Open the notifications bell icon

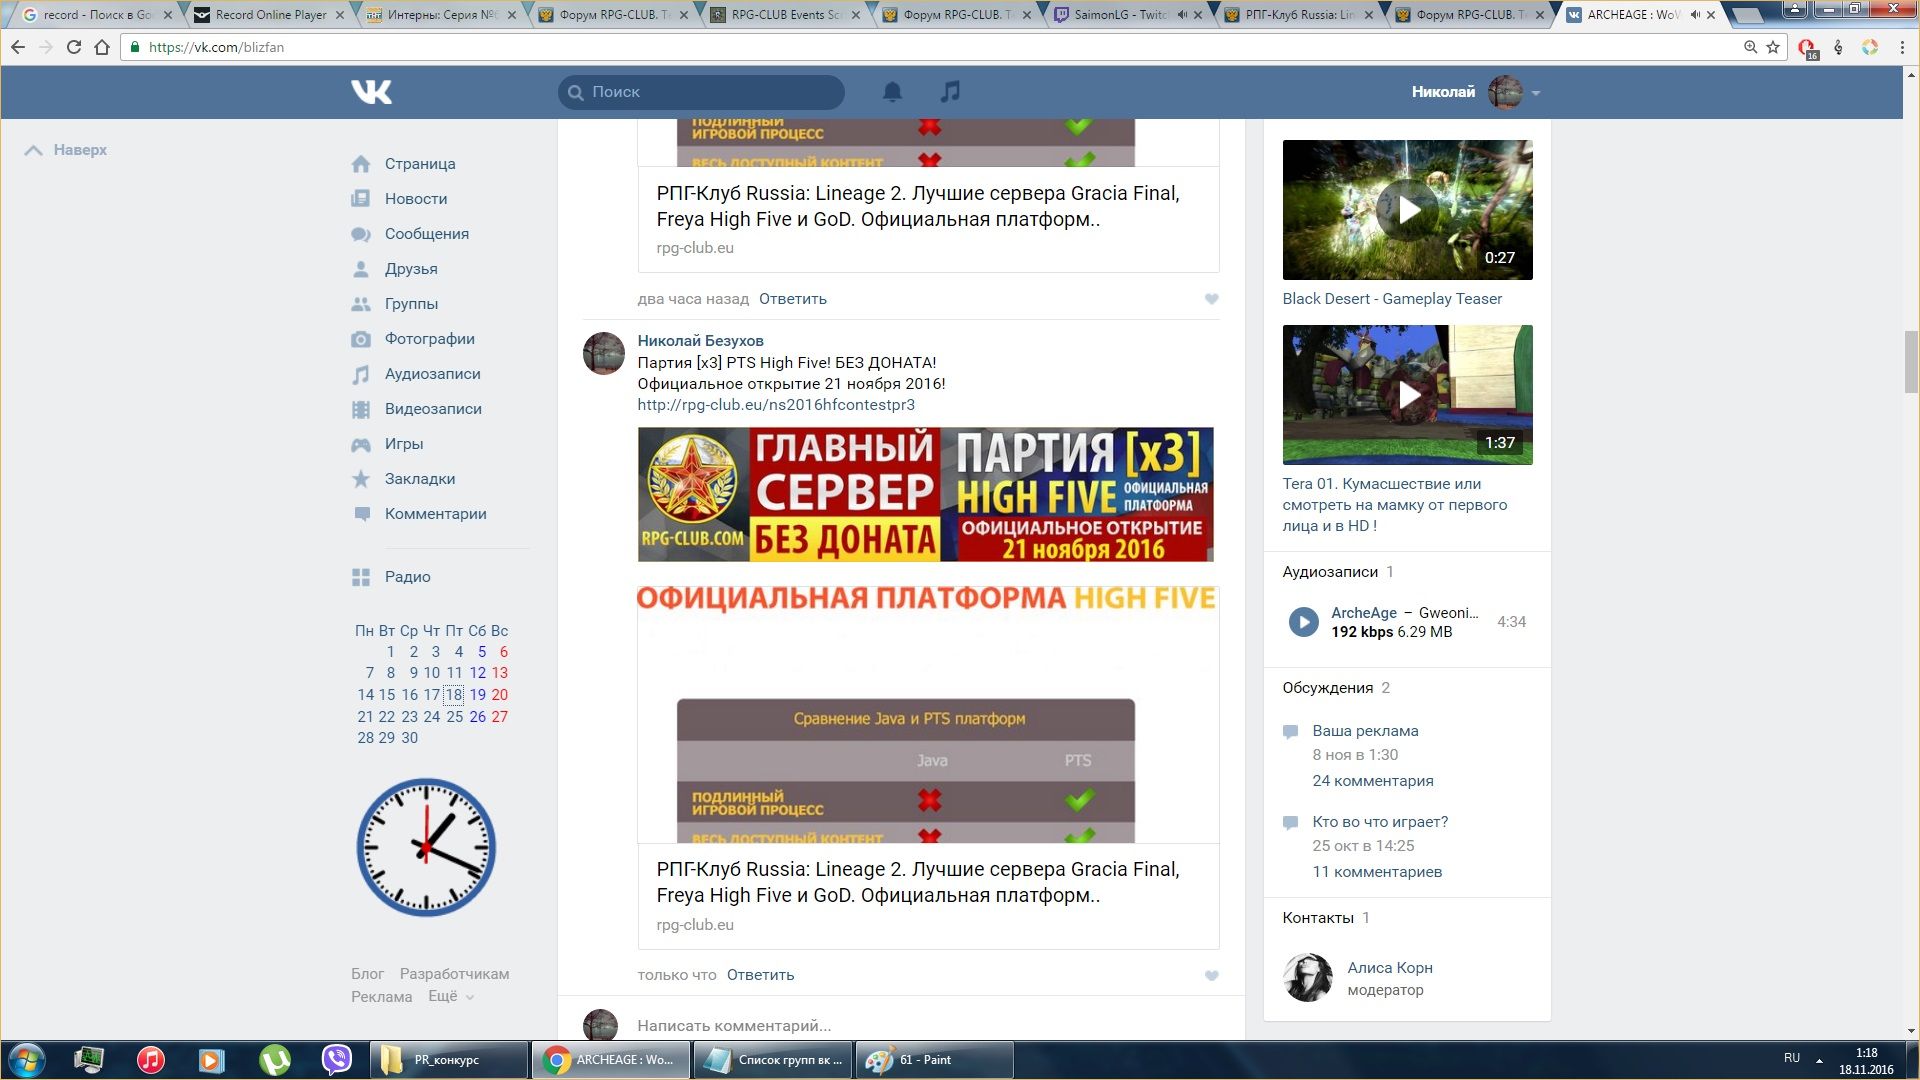click(x=892, y=92)
